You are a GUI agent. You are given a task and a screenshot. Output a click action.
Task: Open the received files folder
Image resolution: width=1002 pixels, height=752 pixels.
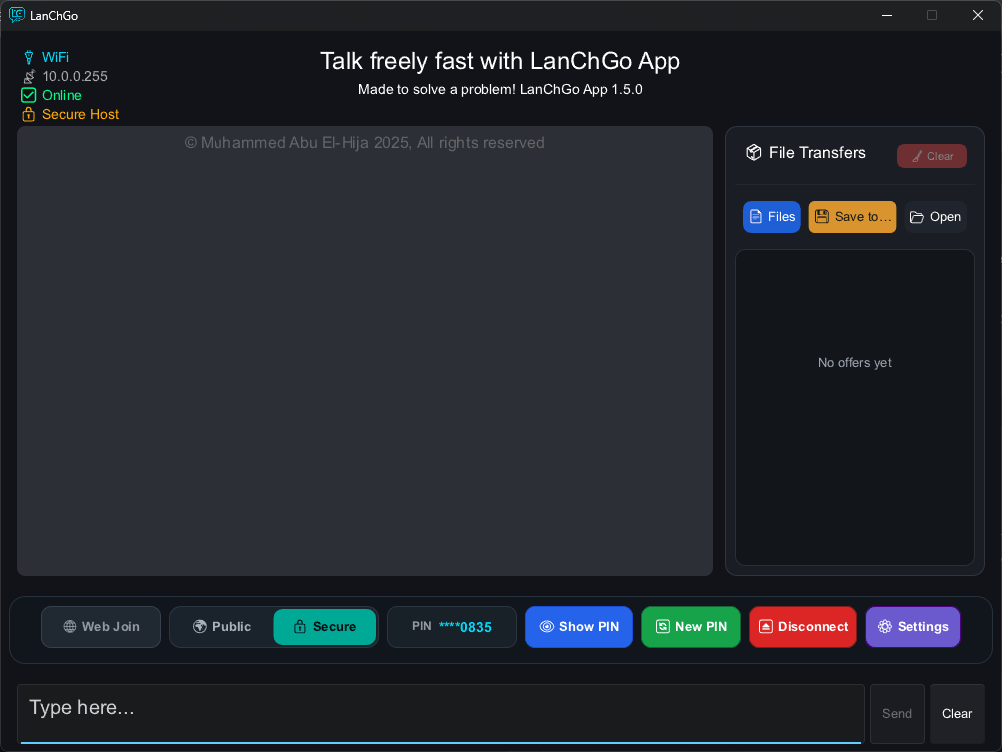pos(935,217)
